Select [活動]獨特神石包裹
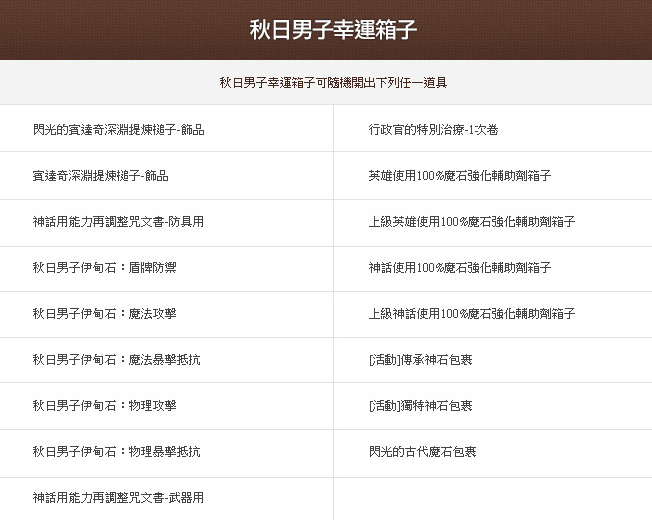The image size is (652, 520). click(420, 406)
